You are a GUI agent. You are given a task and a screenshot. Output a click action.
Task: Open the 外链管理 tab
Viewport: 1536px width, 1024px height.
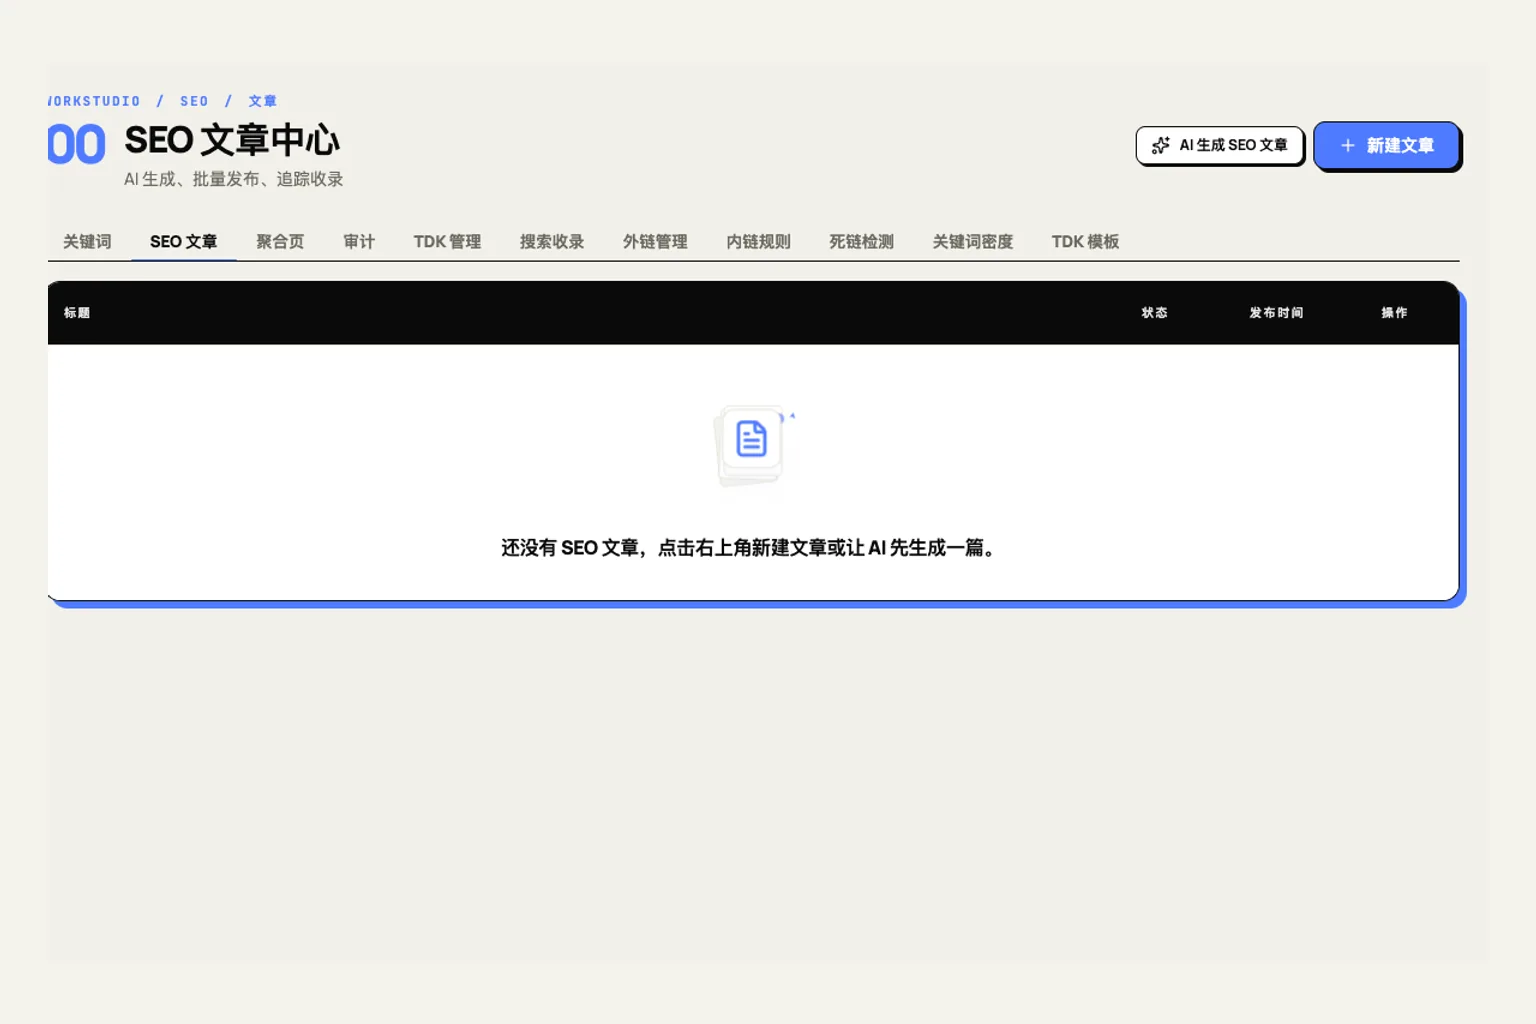click(655, 242)
